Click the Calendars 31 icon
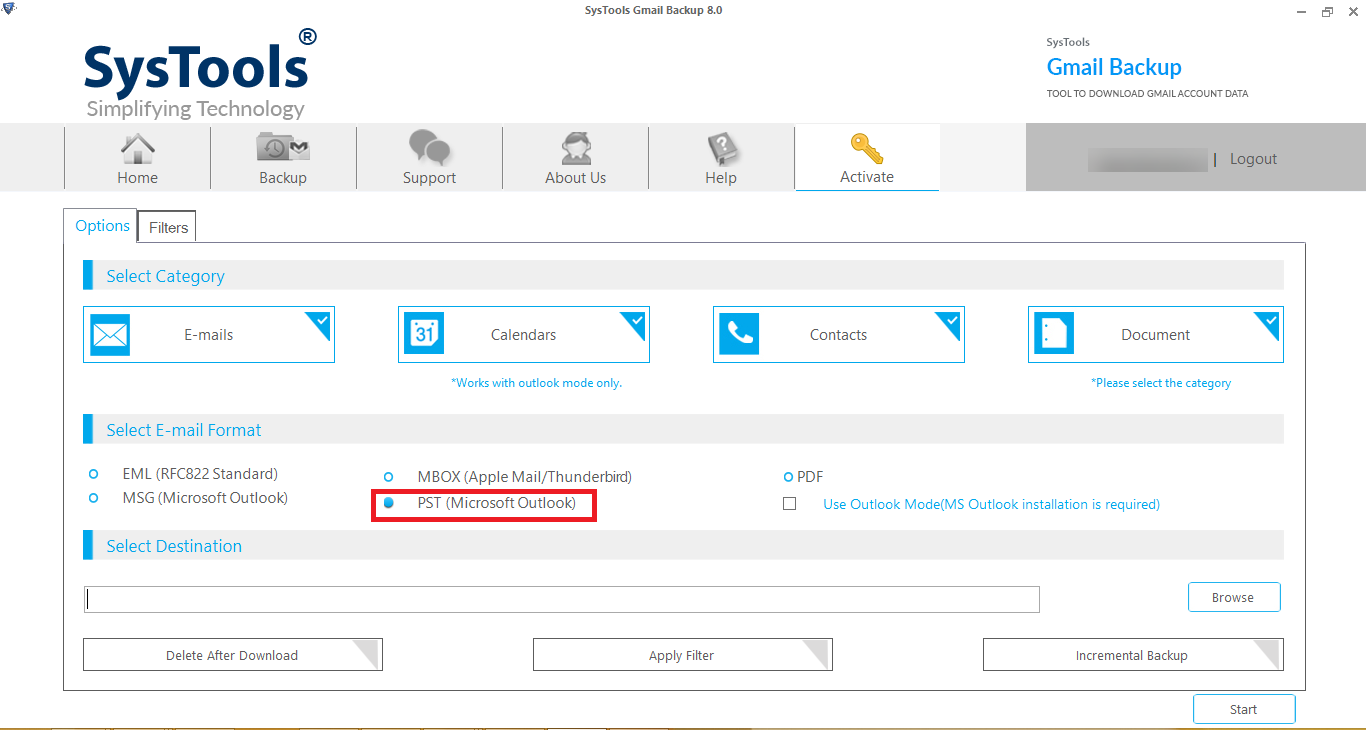The width and height of the screenshot is (1366, 730). (x=424, y=335)
